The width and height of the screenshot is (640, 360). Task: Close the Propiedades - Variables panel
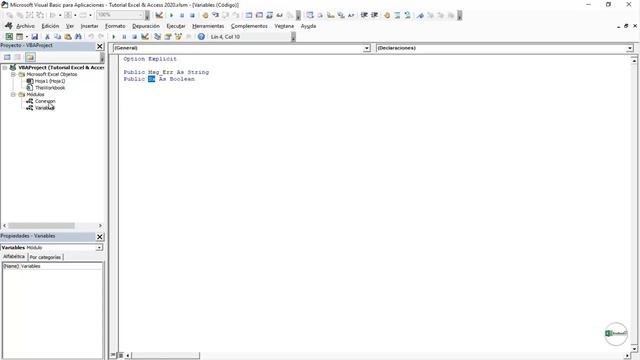[x=100, y=237]
